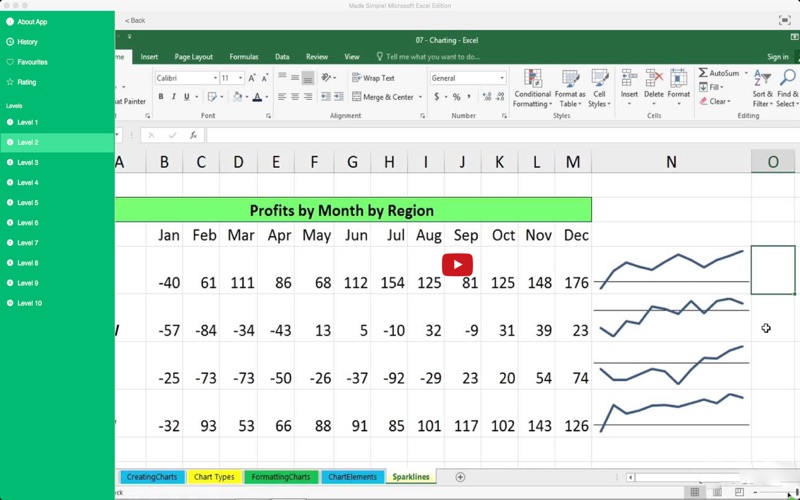Increase font size with the larger A icon
The height and width of the screenshot is (500, 800).
(x=252, y=78)
